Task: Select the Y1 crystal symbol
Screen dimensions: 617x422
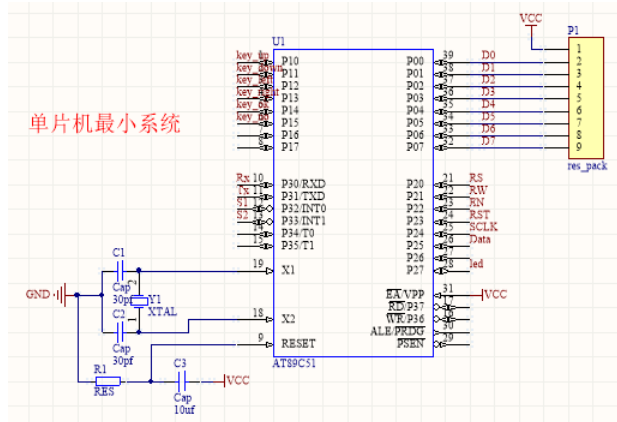Action: coord(139,302)
